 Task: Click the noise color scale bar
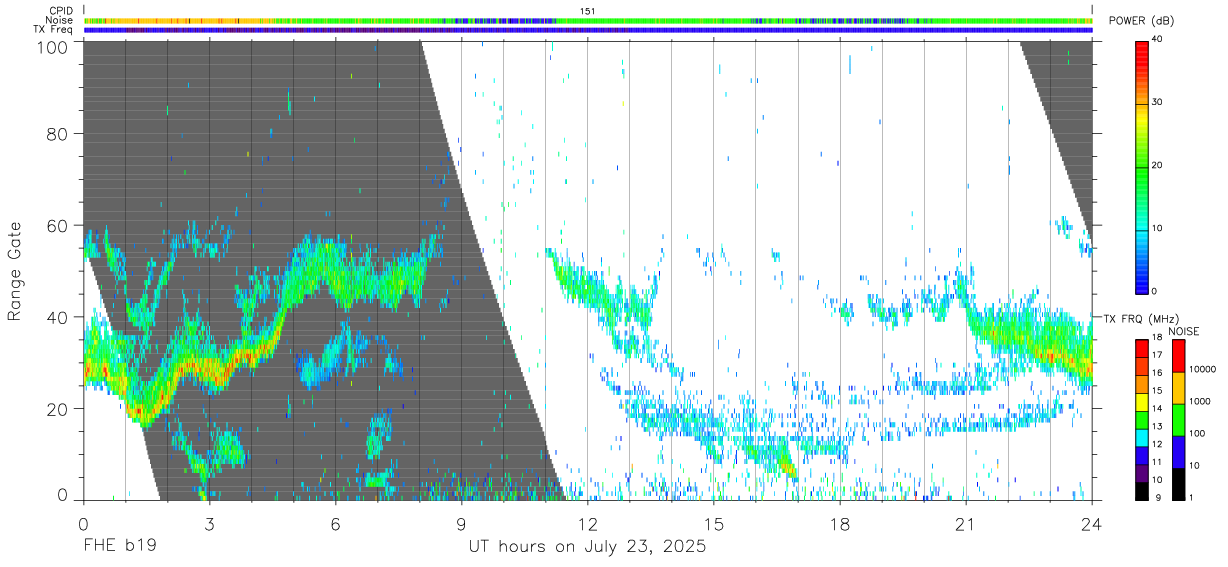tap(1177, 419)
